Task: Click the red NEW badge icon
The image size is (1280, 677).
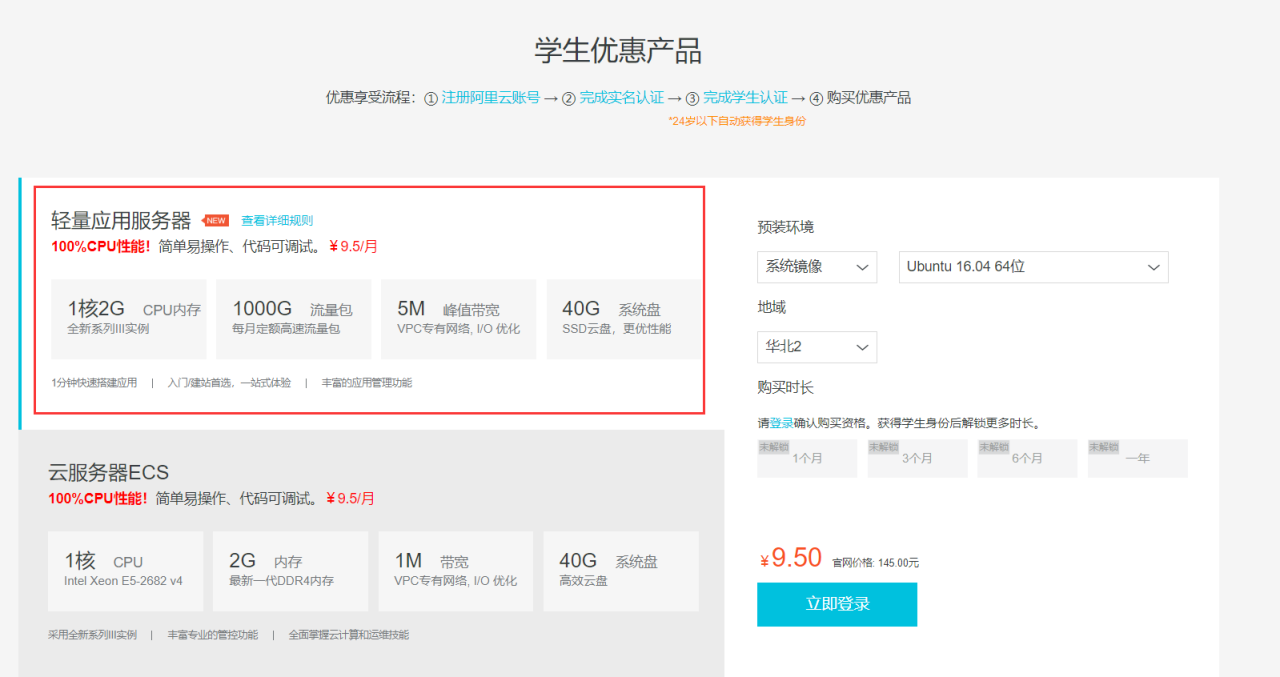Action: pos(215,221)
